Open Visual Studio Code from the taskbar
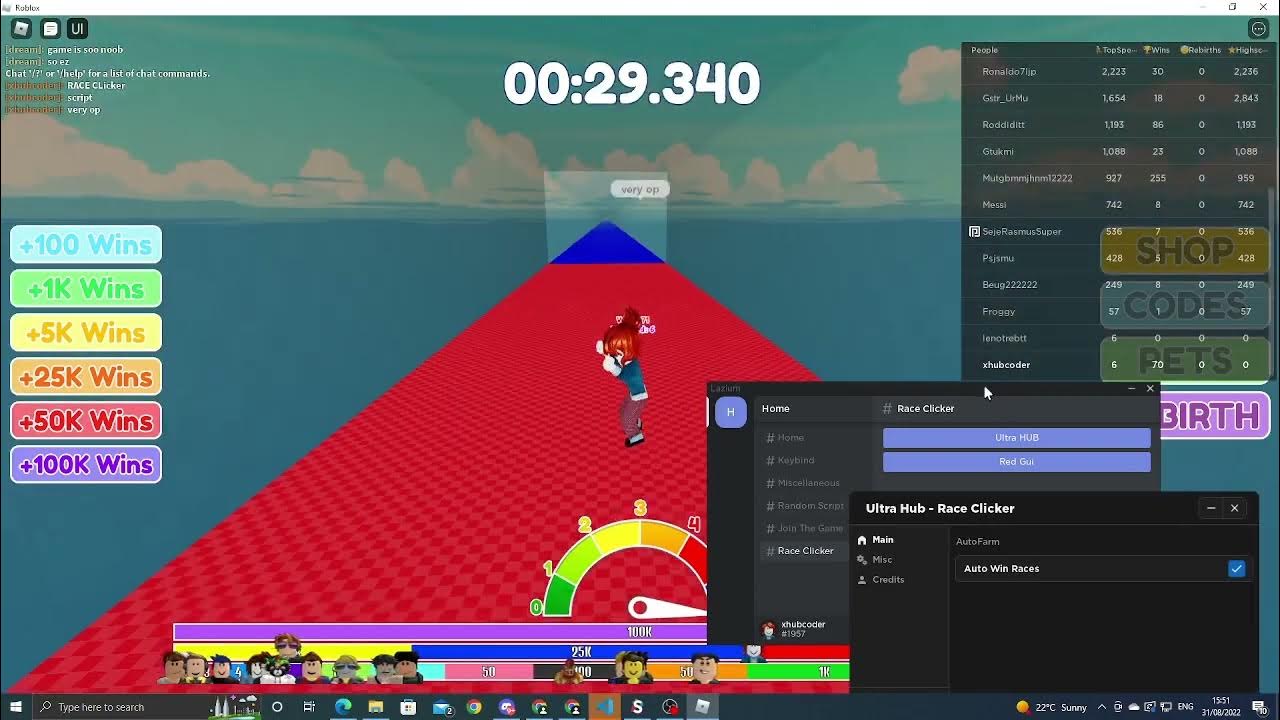The width and height of the screenshot is (1280, 720). click(604, 707)
